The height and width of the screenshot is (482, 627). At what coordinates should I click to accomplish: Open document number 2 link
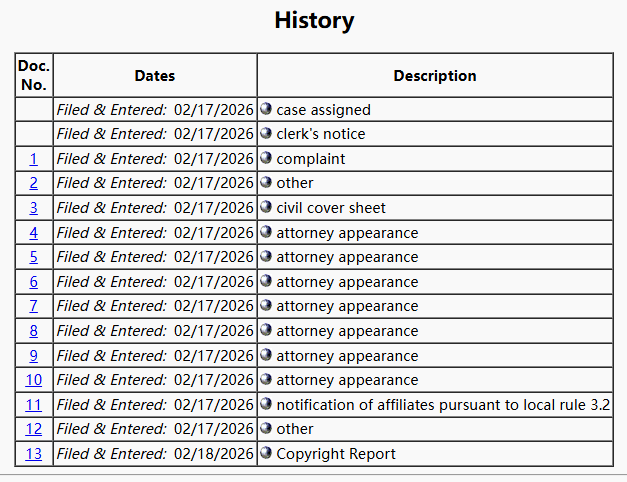pos(34,183)
